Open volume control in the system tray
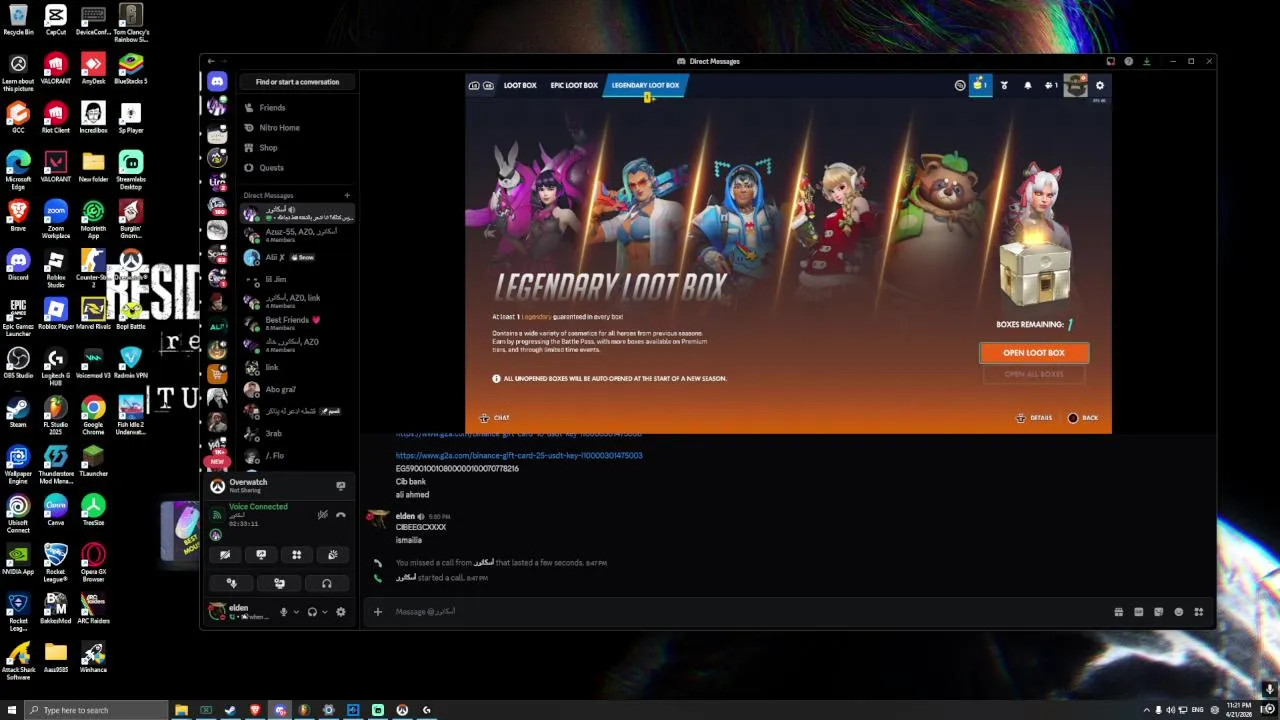Screen dimensions: 1280x720 [x=1171, y=710]
